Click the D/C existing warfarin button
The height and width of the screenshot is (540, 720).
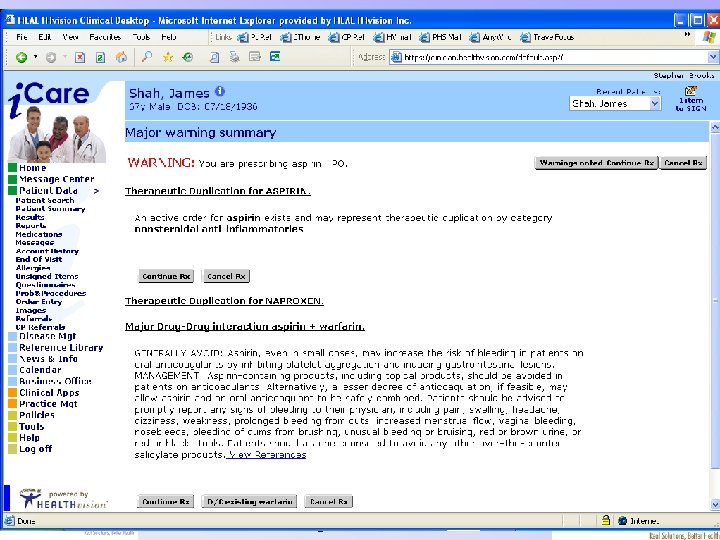249,501
